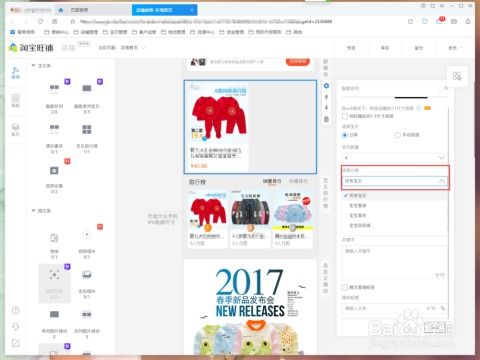
Task: Switch to the active blue browser tab
Action: click(x=164, y=10)
